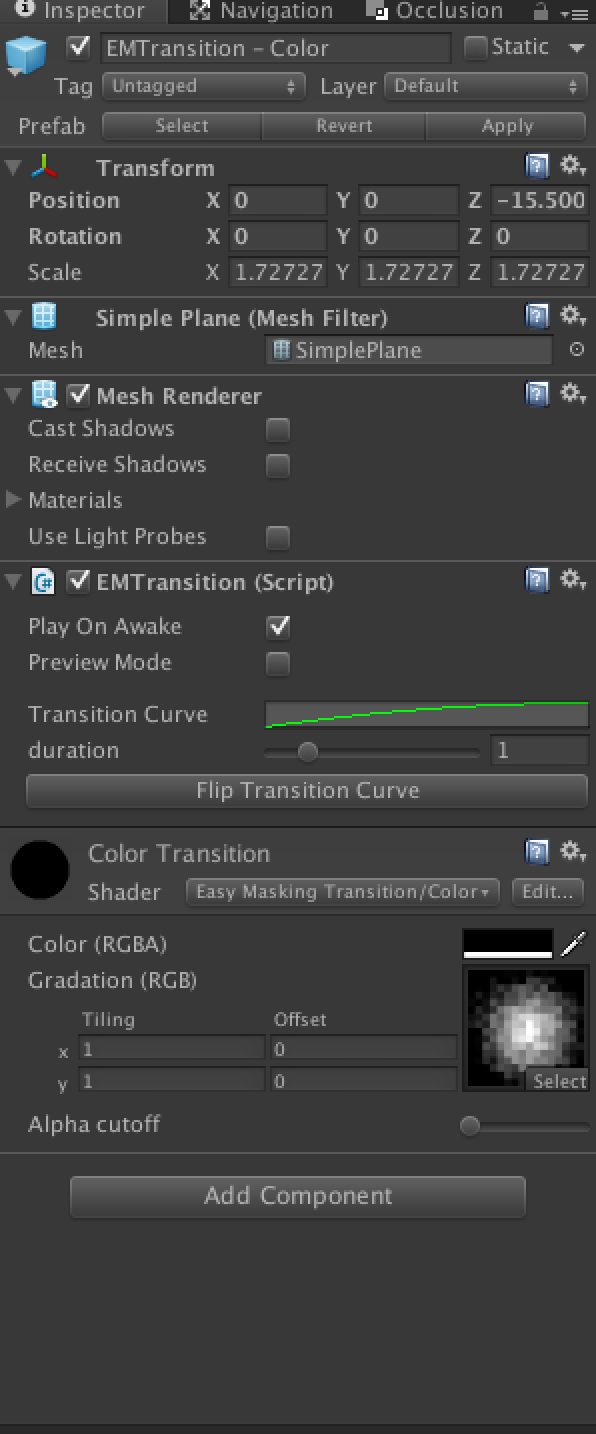Open Color Transition material gear menu
This screenshot has height=1434, width=596.
(x=572, y=852)
